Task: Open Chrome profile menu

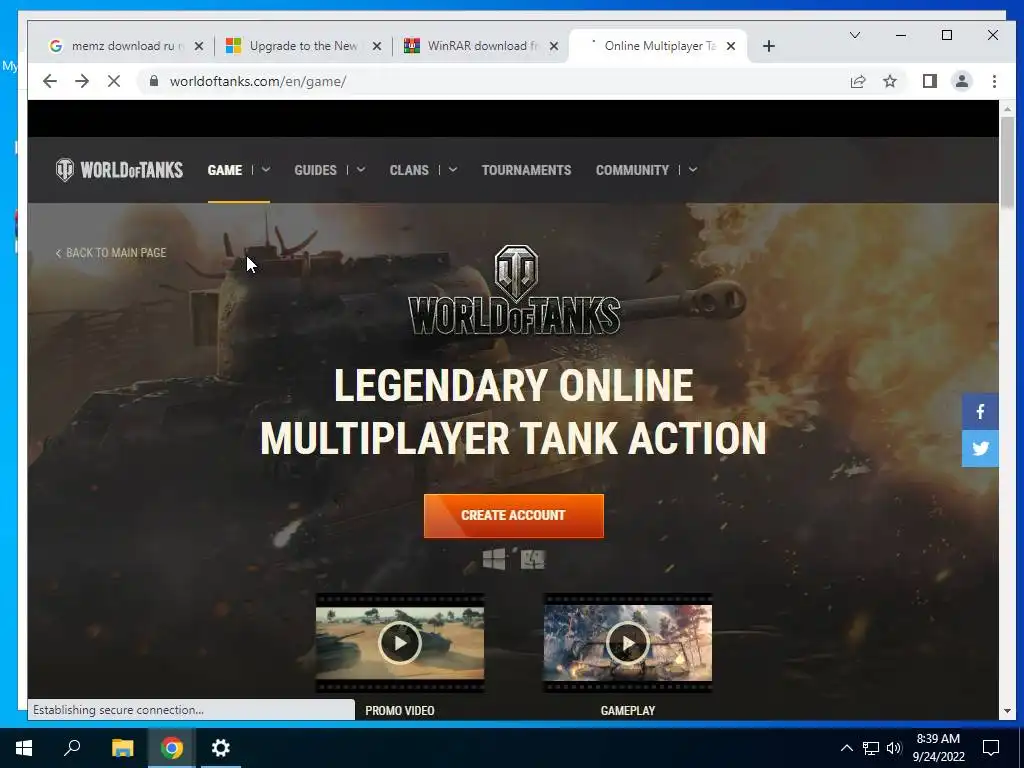Action: pos(961,81)
